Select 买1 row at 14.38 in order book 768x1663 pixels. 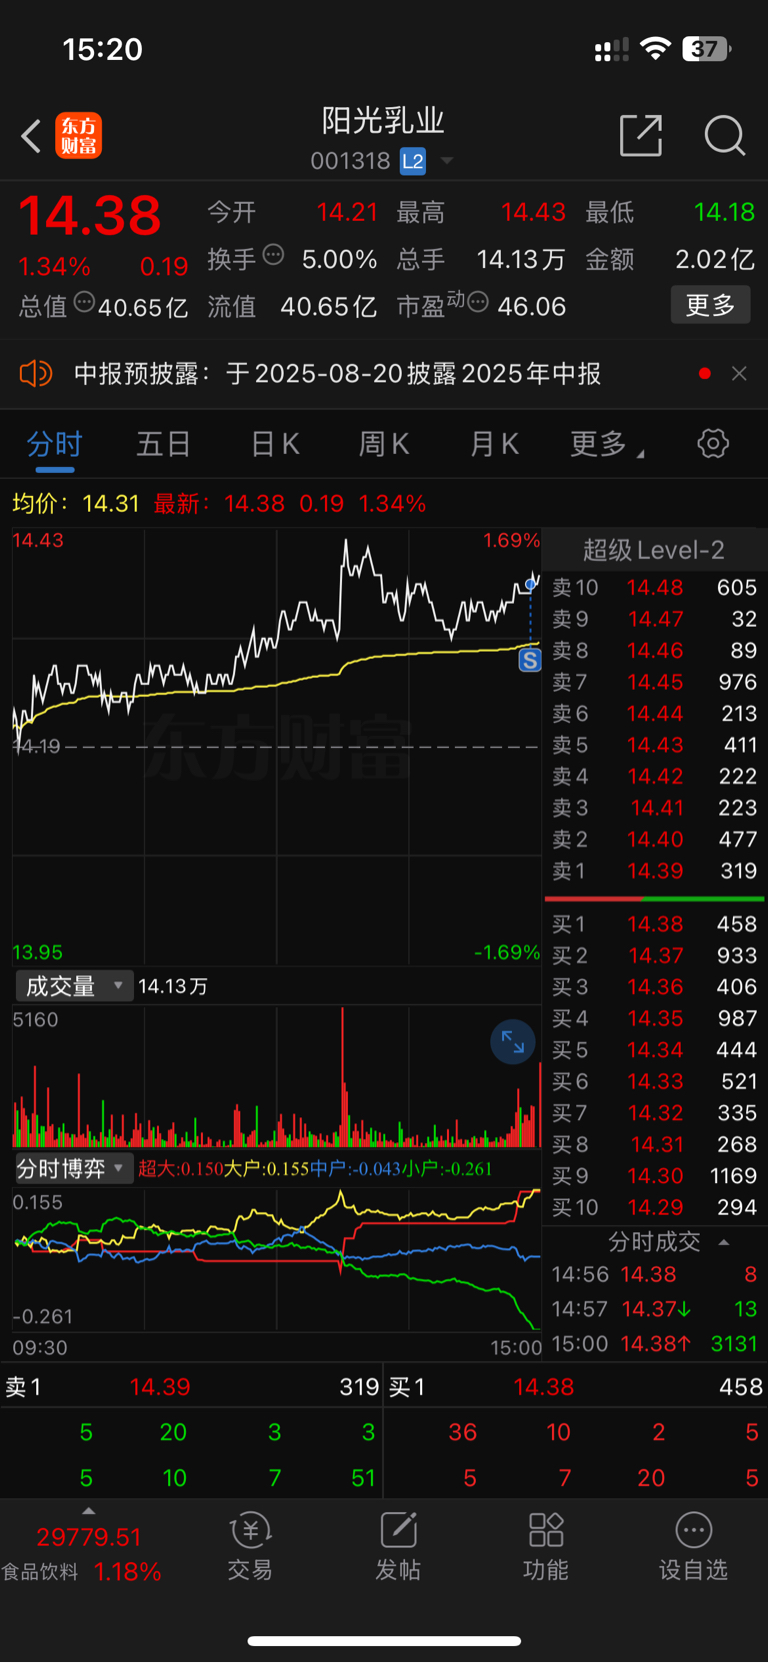pos(654,924)
